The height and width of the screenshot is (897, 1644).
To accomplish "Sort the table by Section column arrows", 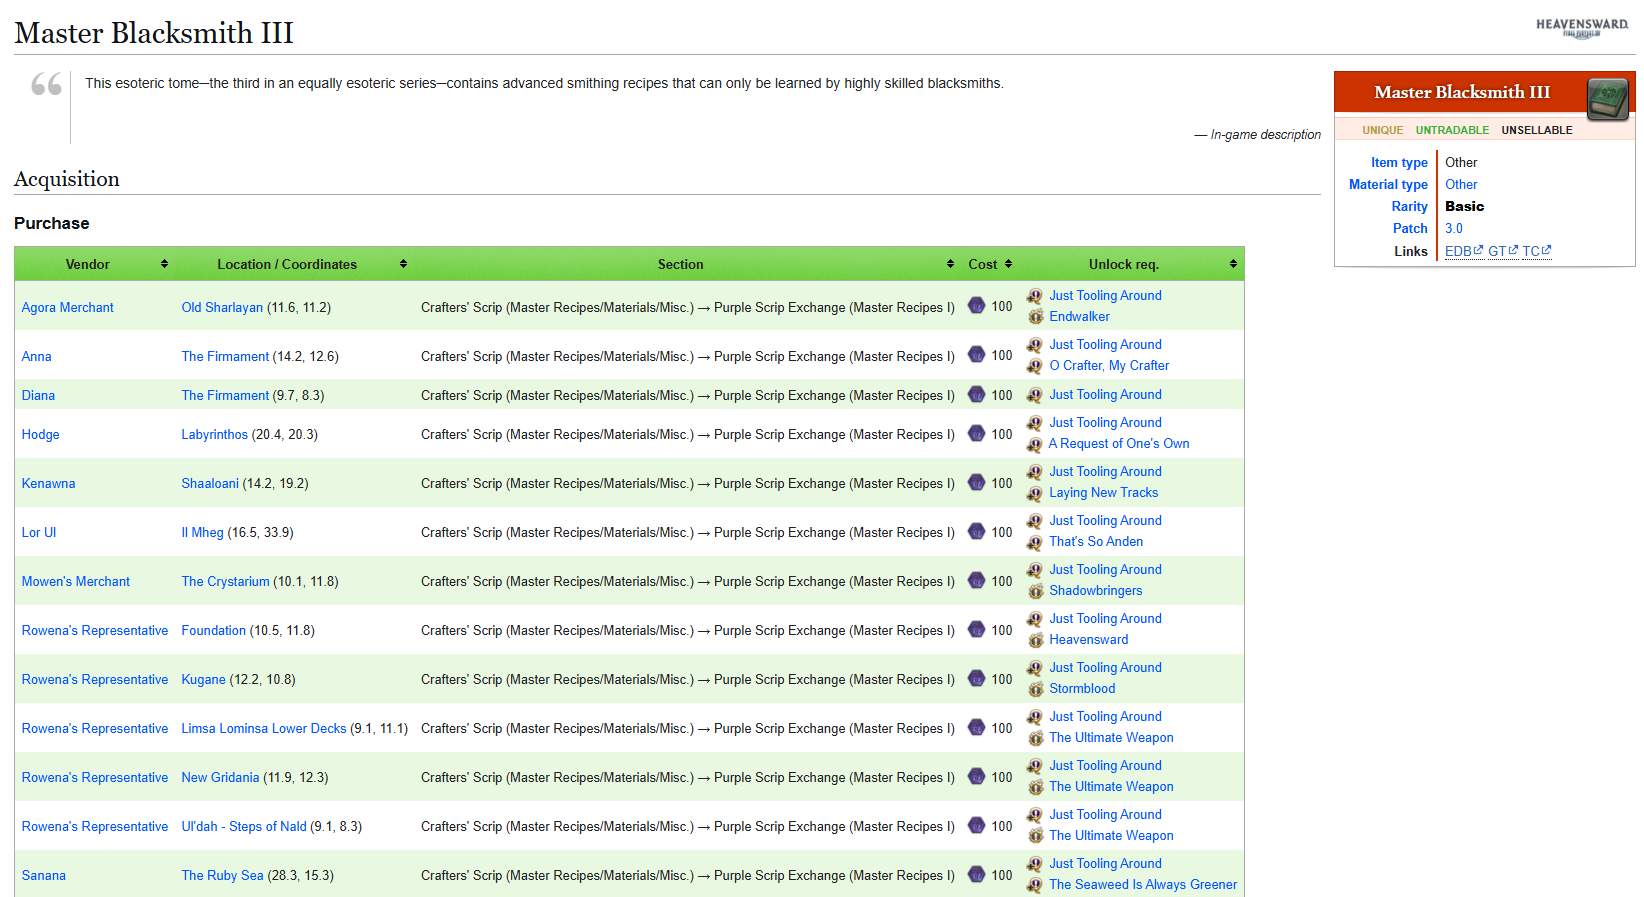I will 950,264.
